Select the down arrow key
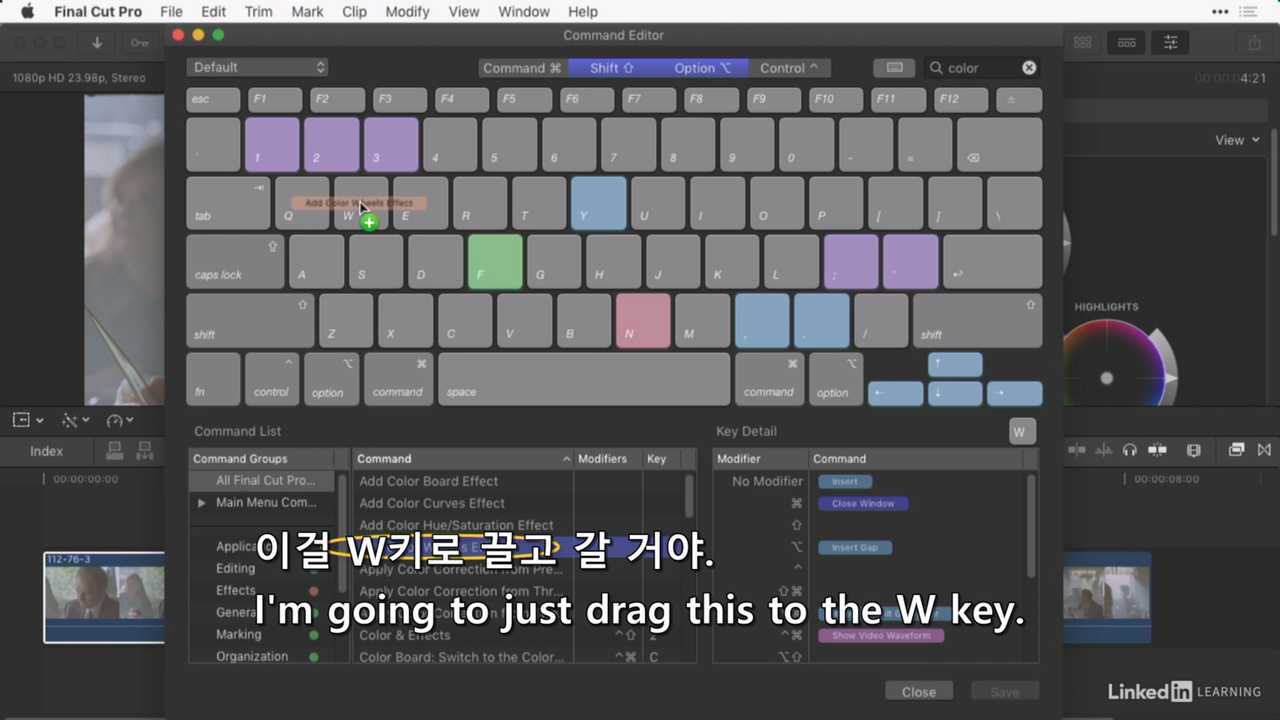This screenshot has height=720, width=1280. click(x=955, y=393)
